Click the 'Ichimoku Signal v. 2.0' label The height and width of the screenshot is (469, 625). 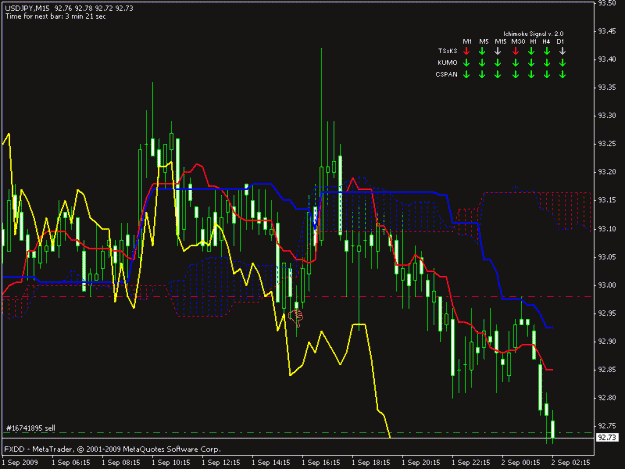point(533,34)
